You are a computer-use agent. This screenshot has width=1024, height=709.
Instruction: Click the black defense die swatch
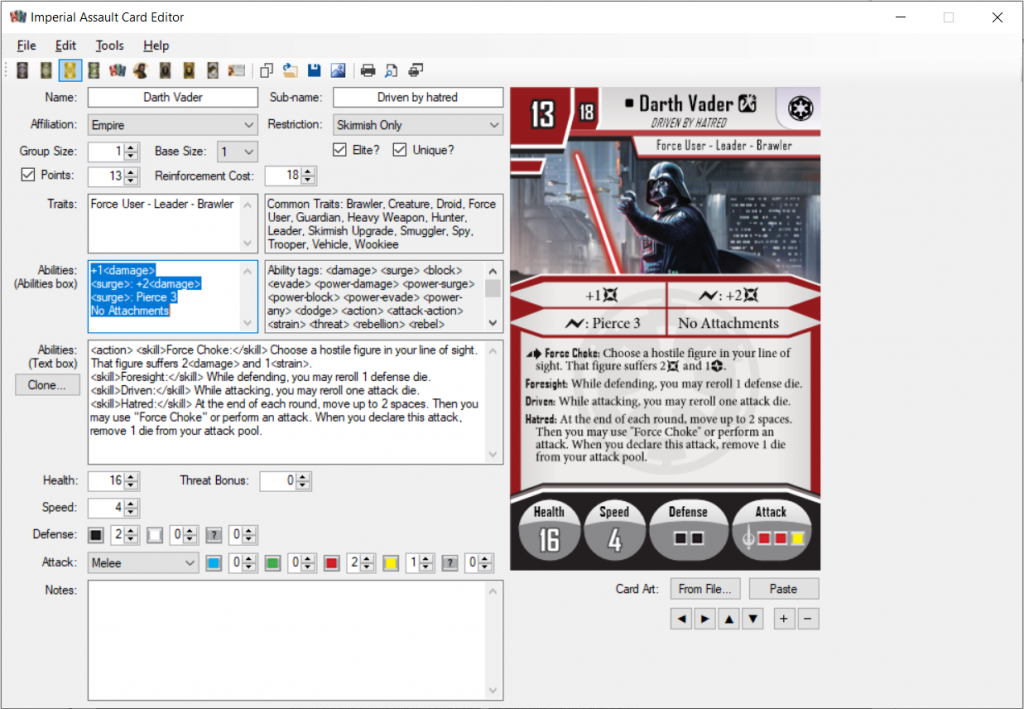tap(96, 535)
